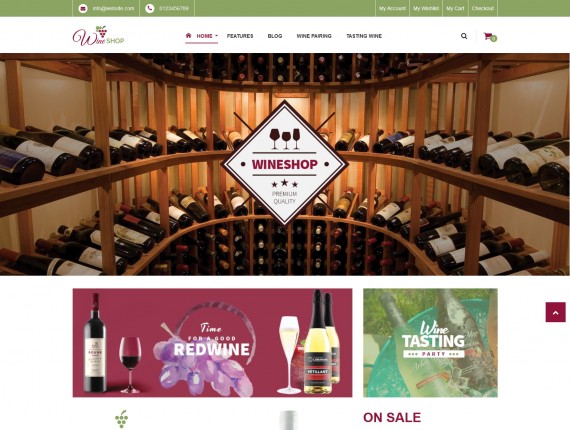Open the Redwine promo banner
This screenshot has width=570, height=430.
click(212, 343)
